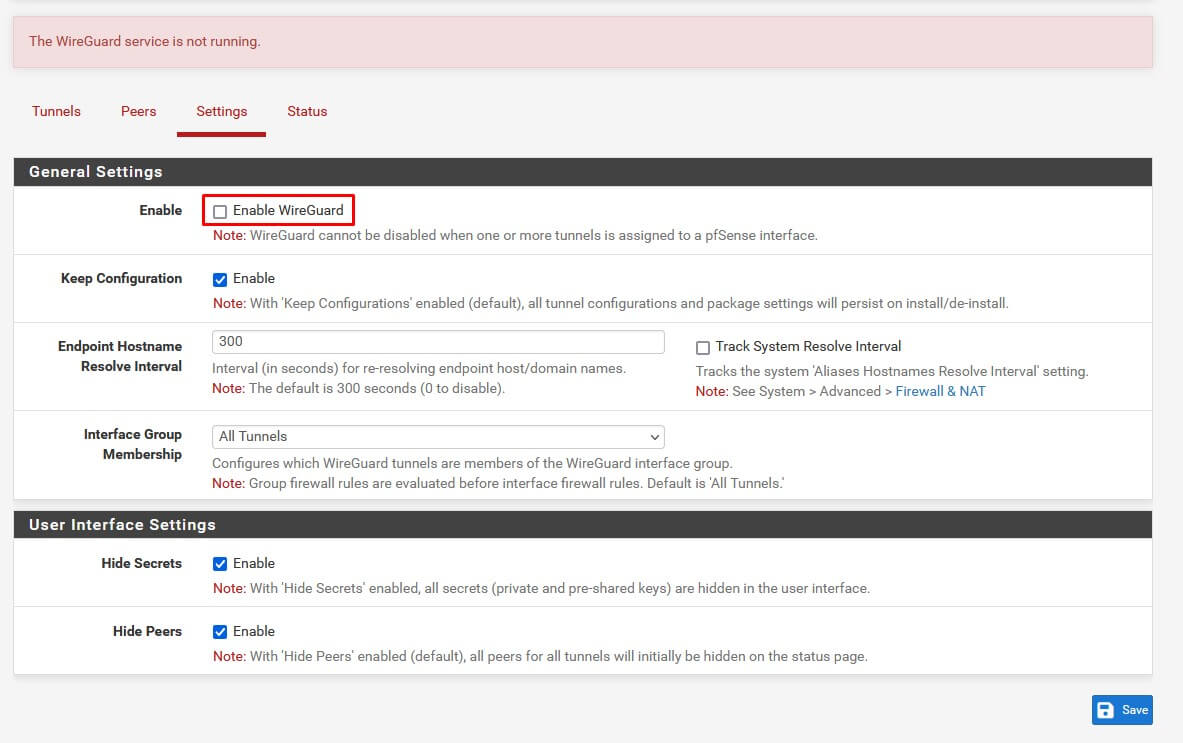Click the 'Endpoint Hostname Resolve Interval' label

[120, 356]
